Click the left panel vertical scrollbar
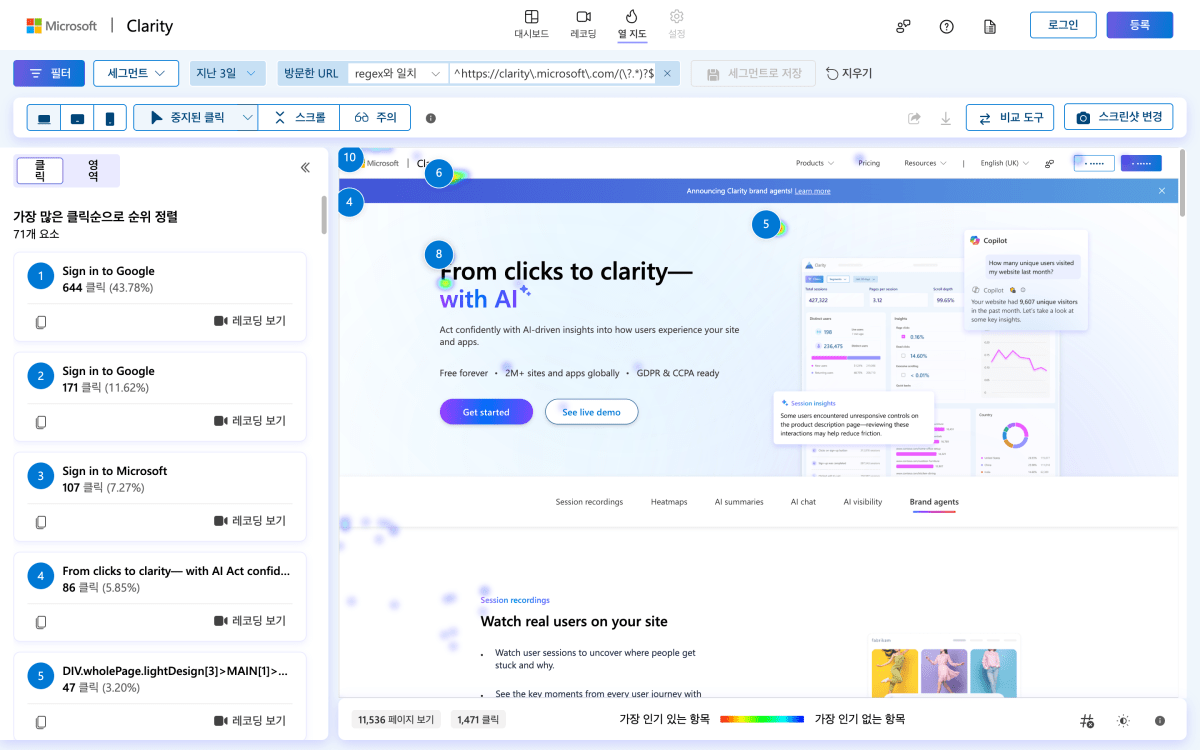1200x750 pixels. pos(323,214)
